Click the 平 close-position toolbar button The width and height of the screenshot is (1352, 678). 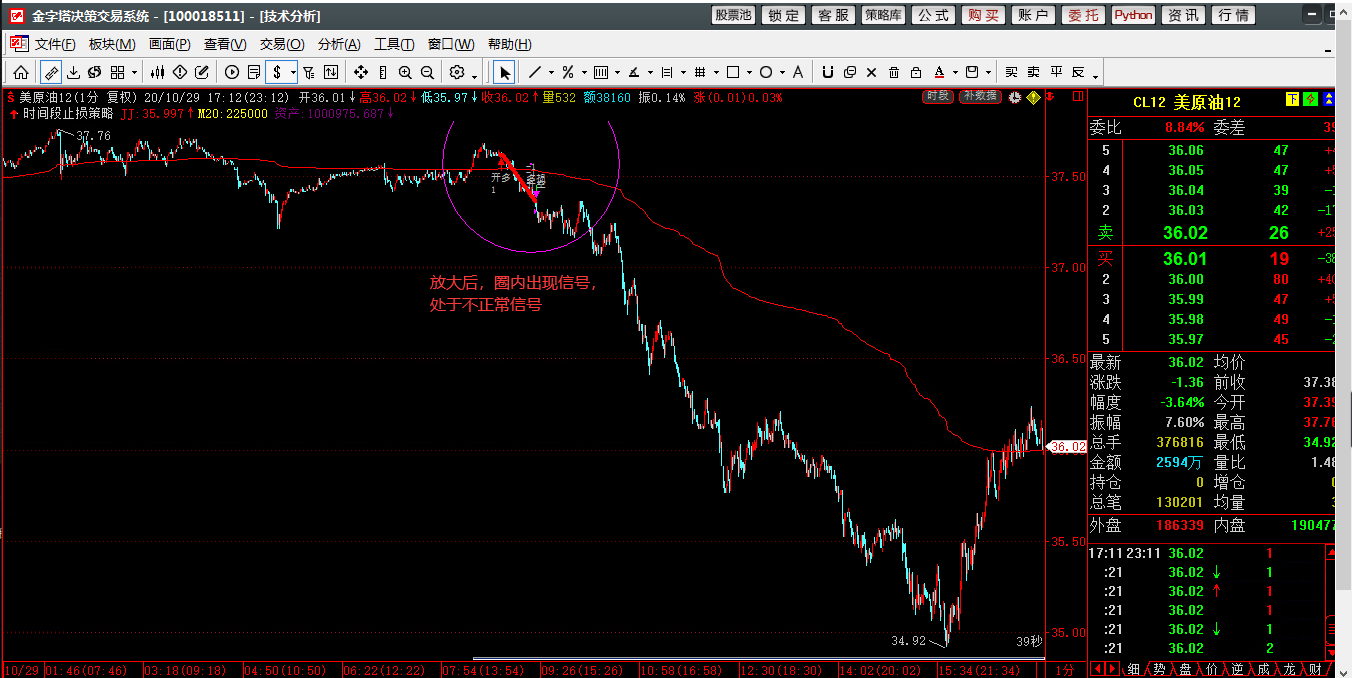click(1056, 72)
